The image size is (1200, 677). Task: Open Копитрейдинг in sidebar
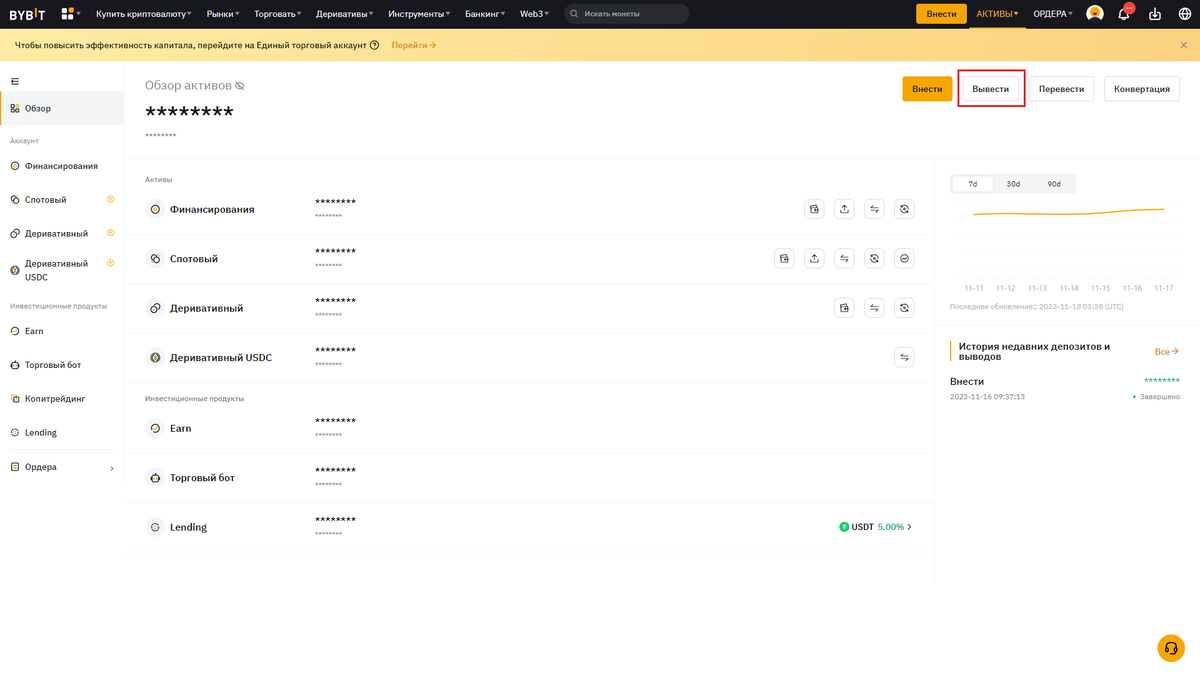[x=62, y=398]
